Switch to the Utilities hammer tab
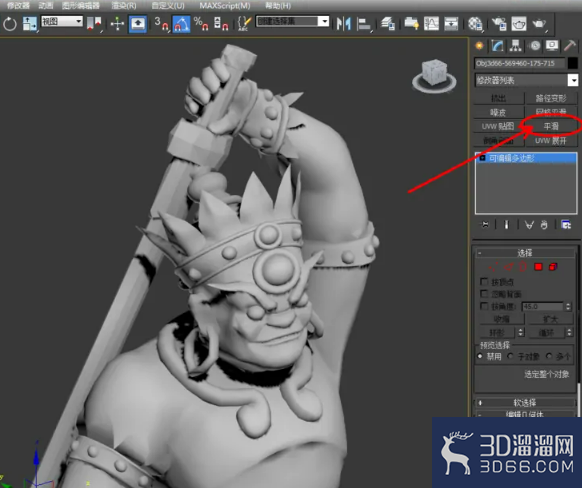Image resolution: width=582 pixels, height=488 pixels. pyautogui.click(x=570, y=46)
